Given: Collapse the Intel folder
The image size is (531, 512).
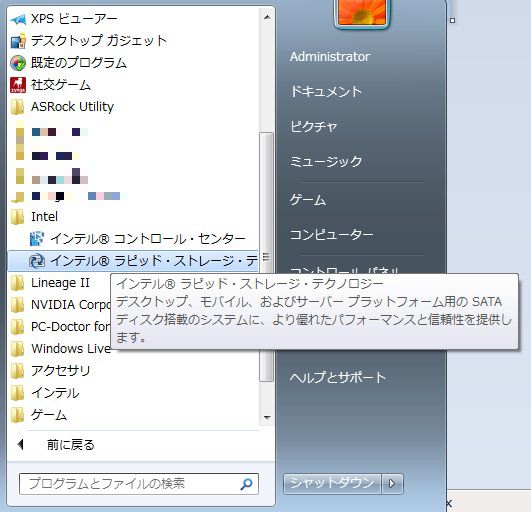Looking at the screenshot, I should [133, 217].
